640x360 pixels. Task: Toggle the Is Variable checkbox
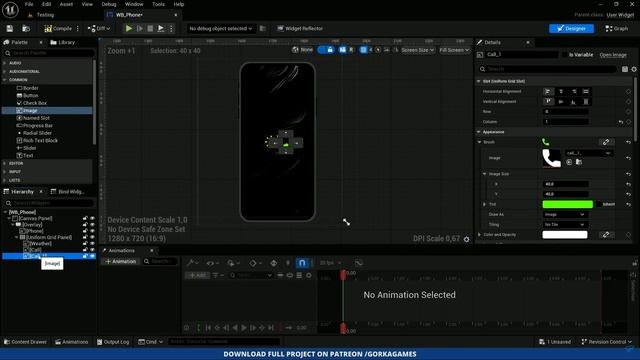pyautogui.click(x=565, y=55)
